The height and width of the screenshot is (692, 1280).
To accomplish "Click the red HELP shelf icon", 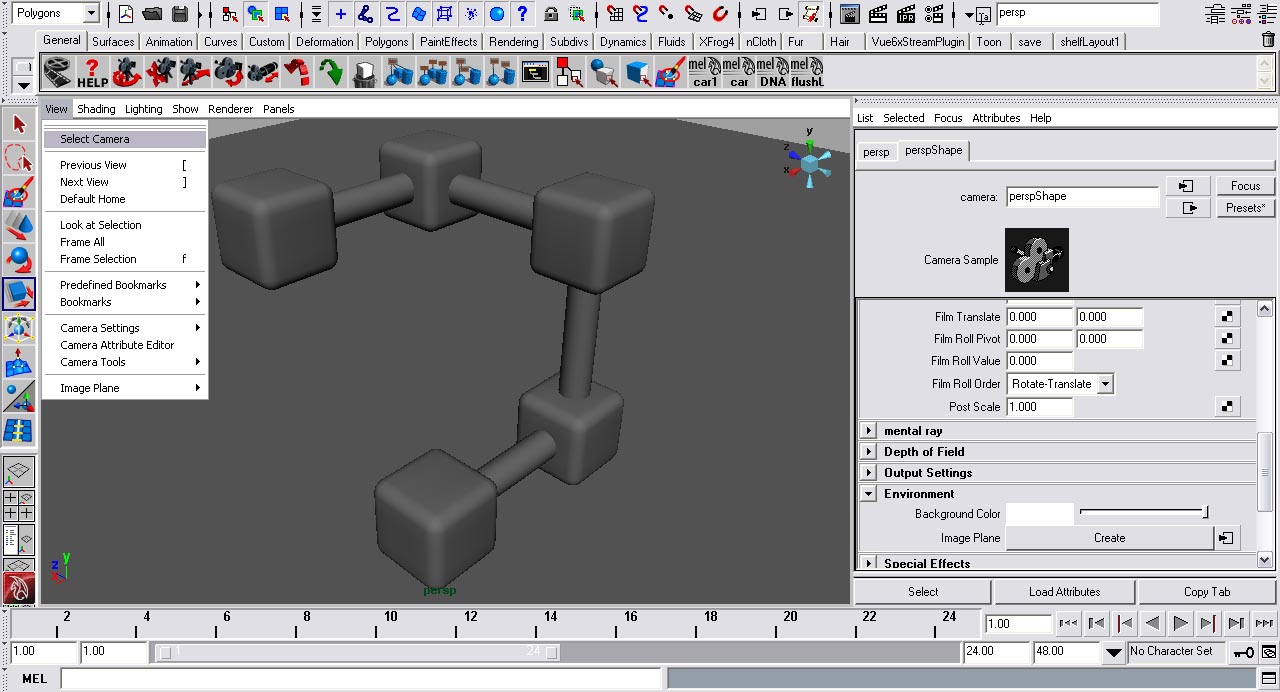I will [91, 72].
